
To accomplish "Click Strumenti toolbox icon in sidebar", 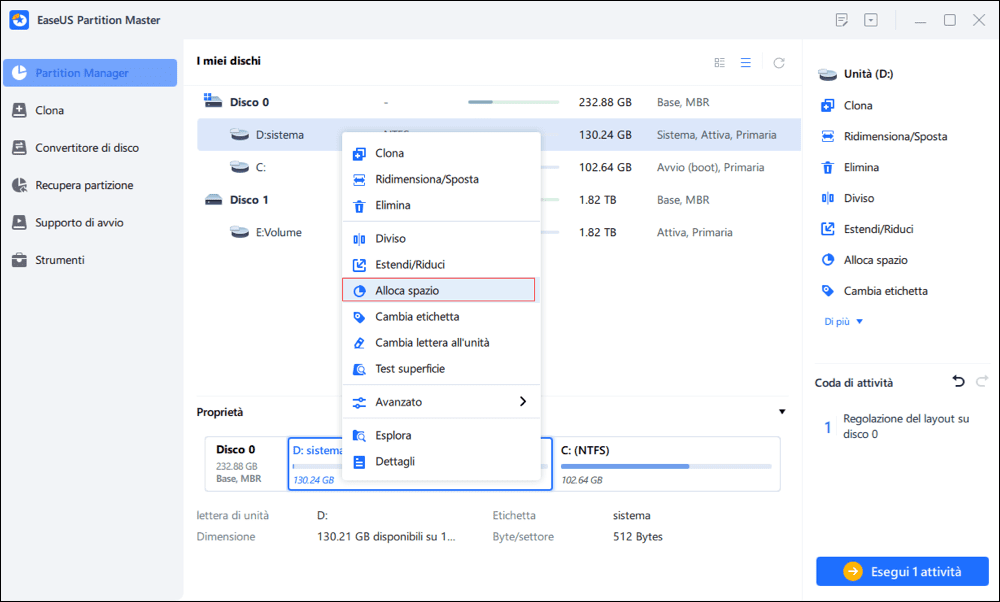I will pyautogui.click(x=19, y=260).
